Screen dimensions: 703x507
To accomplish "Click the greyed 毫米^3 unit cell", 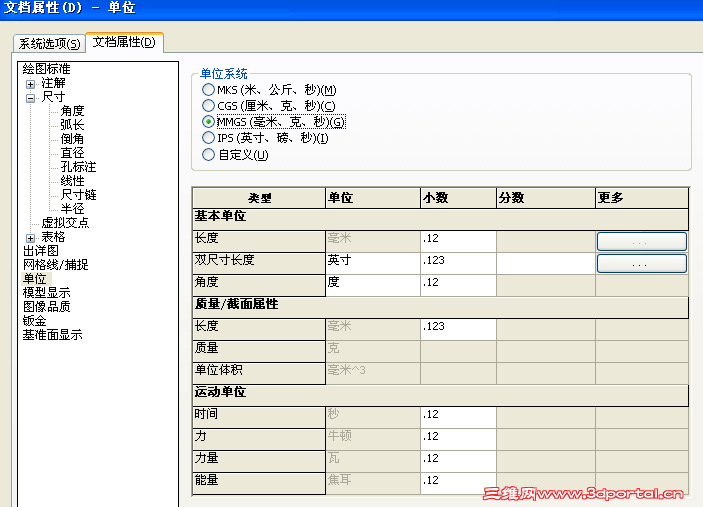I will tap(373, 373).
